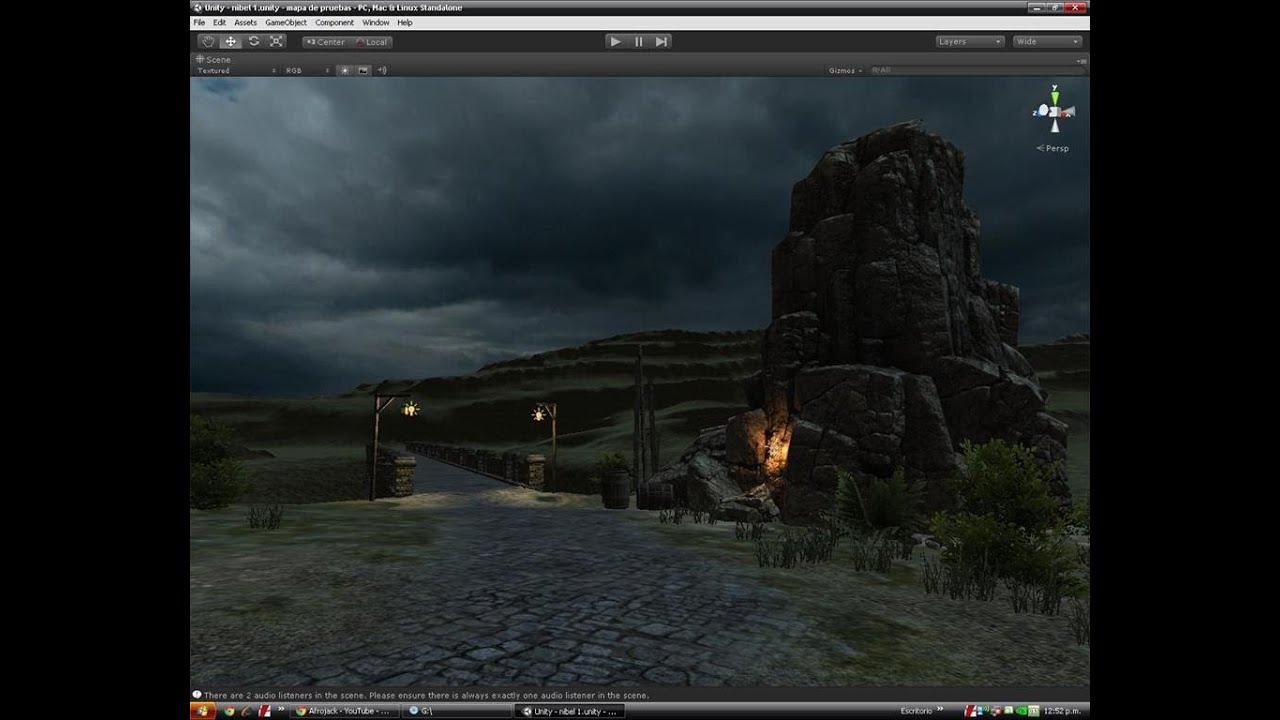Toggle Persp projection label
The width and height of the screenshot is (1280, 720).
tap(1053, 148)
